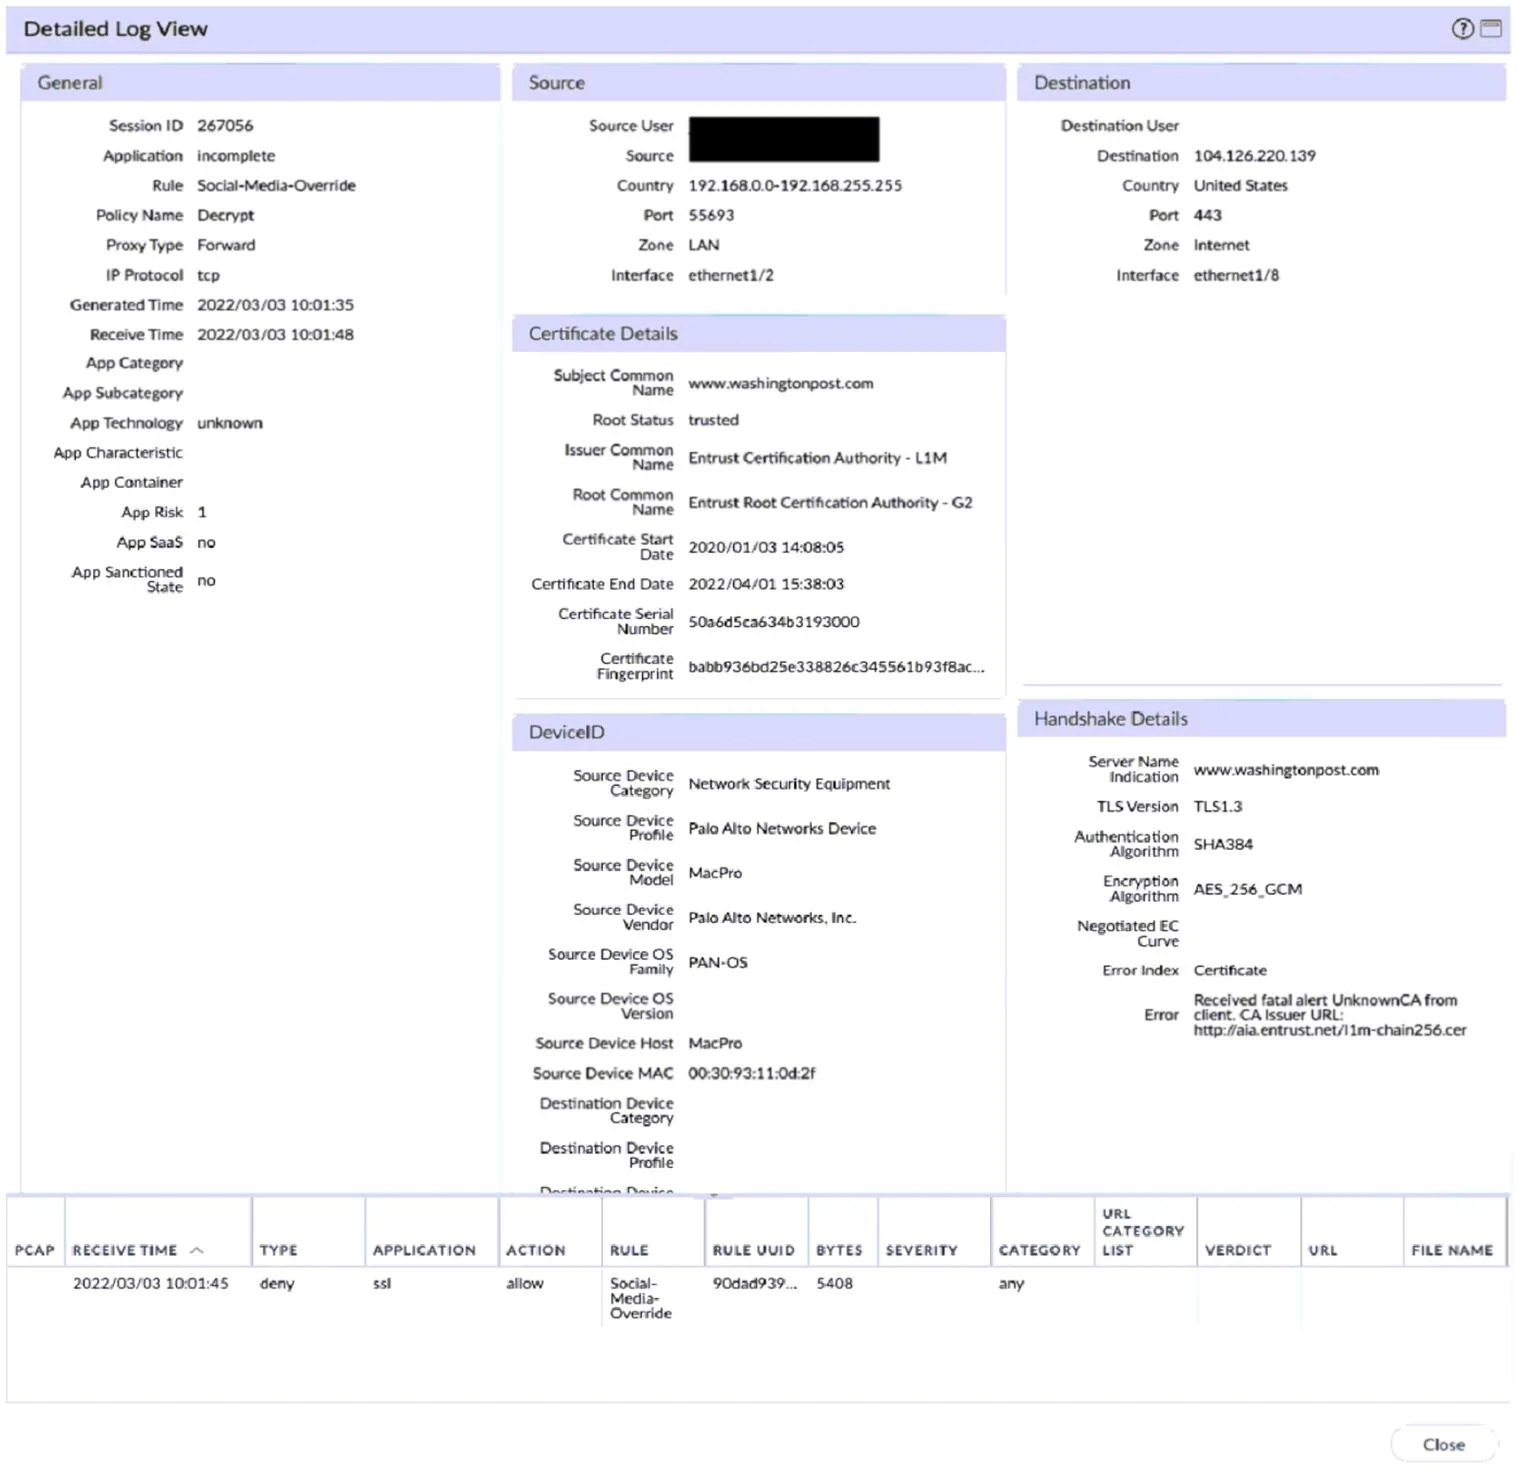The height and width of the screenshot is (1477, 1517).
Task: Click Error Index value 'Certificate'
Action: [x=1230, y=970]
